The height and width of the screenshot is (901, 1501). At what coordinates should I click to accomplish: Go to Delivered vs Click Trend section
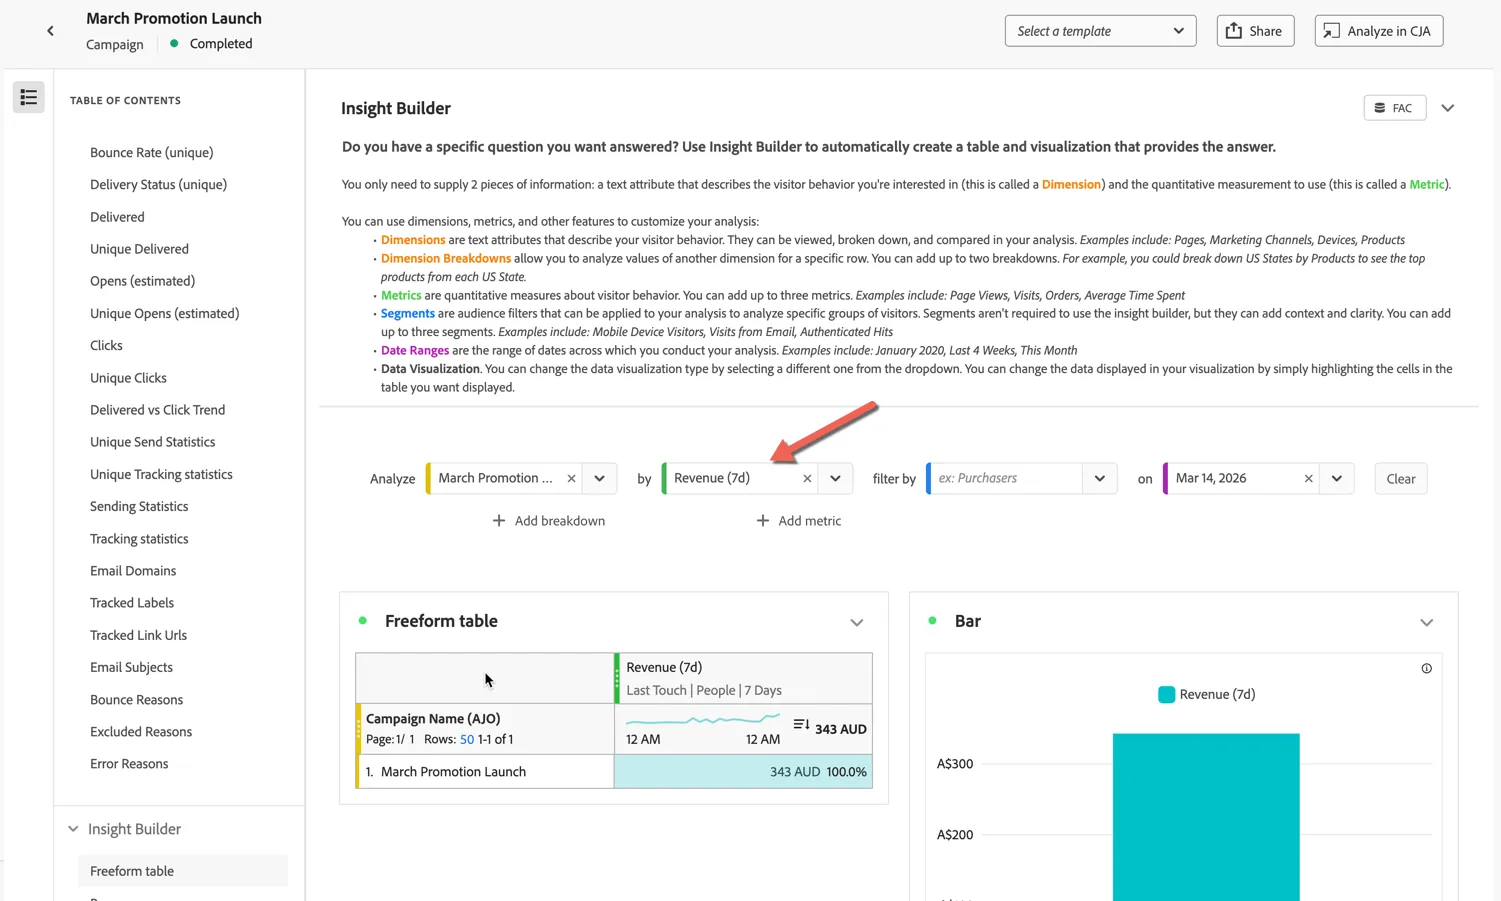158,410
